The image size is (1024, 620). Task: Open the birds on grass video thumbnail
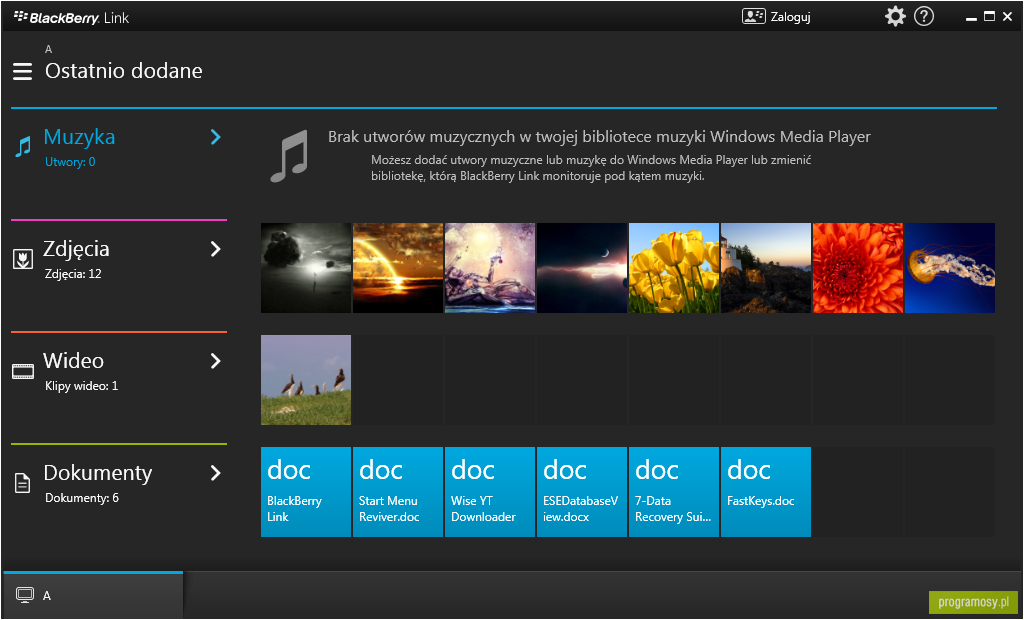click(306, 380)
